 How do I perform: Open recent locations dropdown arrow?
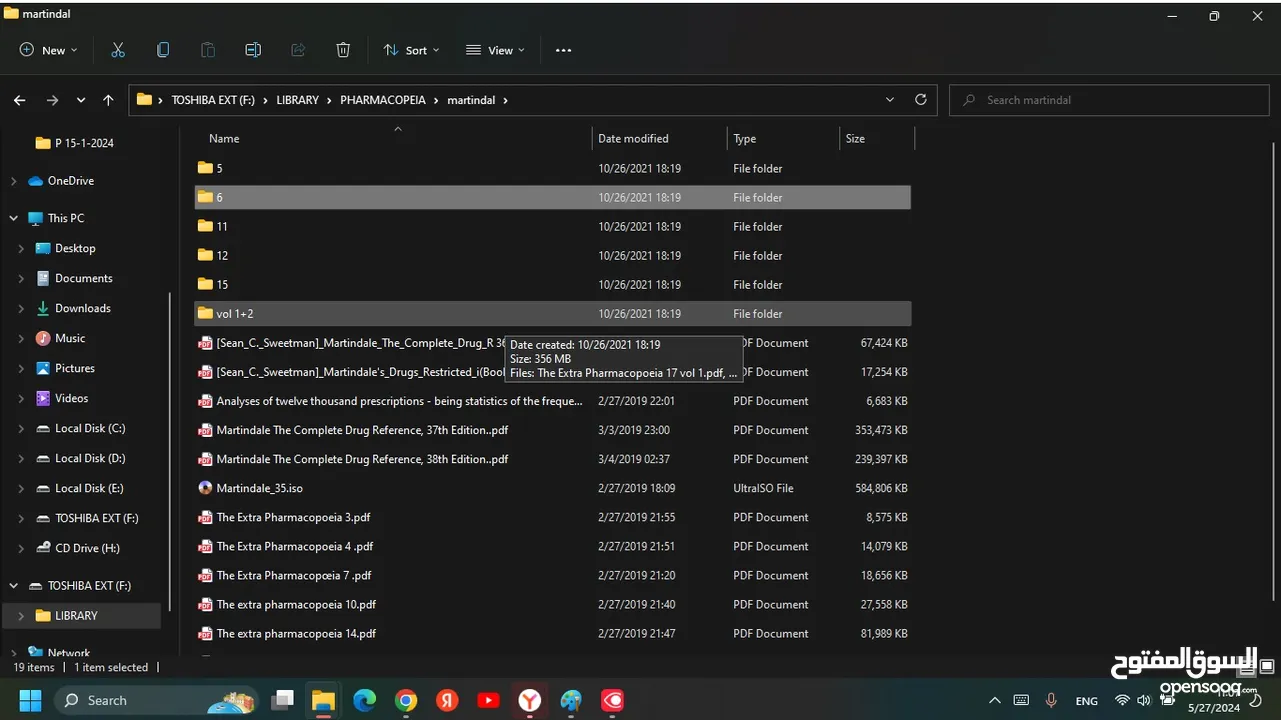[81, 100]
